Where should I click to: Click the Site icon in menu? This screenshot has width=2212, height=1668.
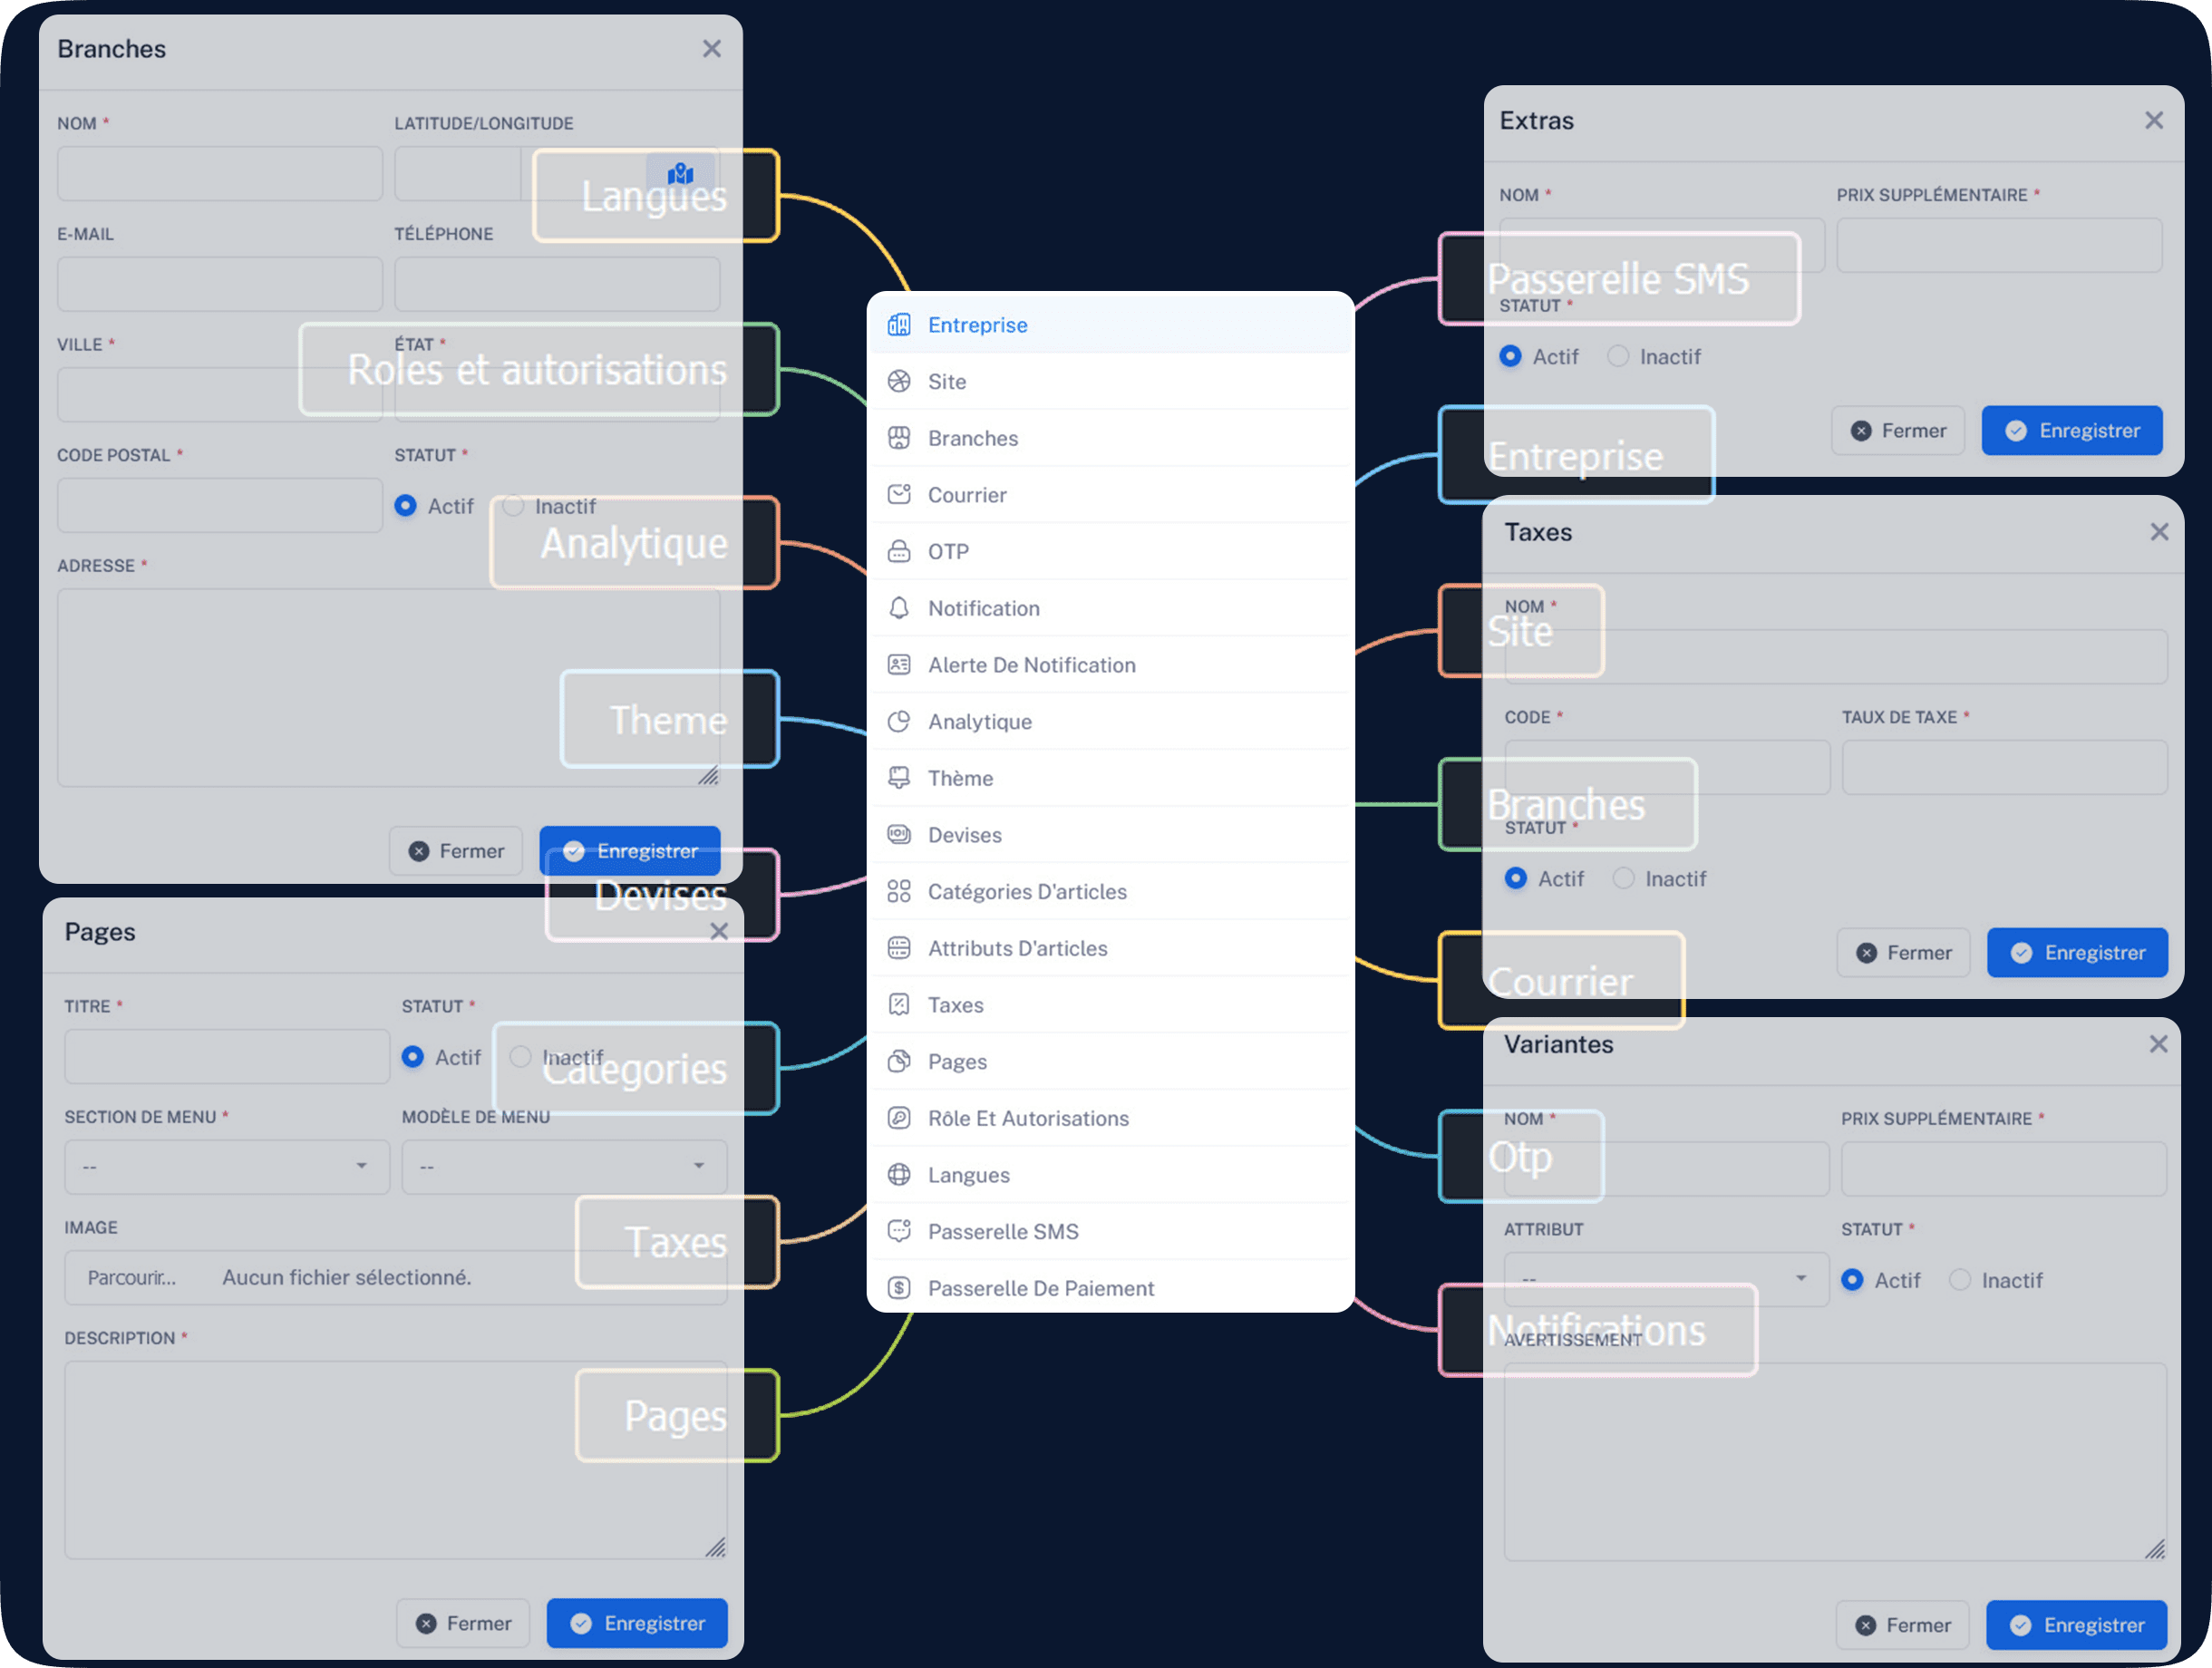click(898, 380)
